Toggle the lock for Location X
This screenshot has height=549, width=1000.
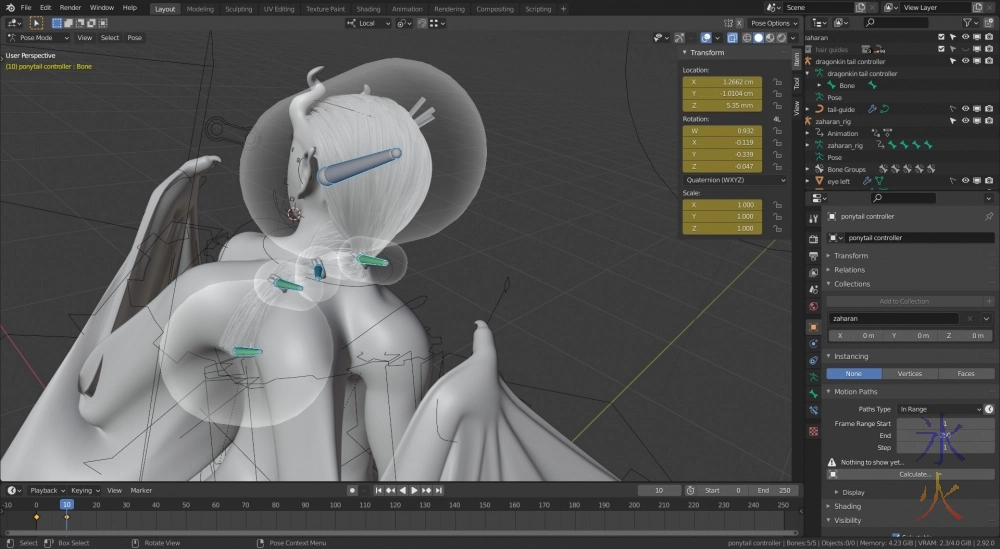(x=777, y=82)
